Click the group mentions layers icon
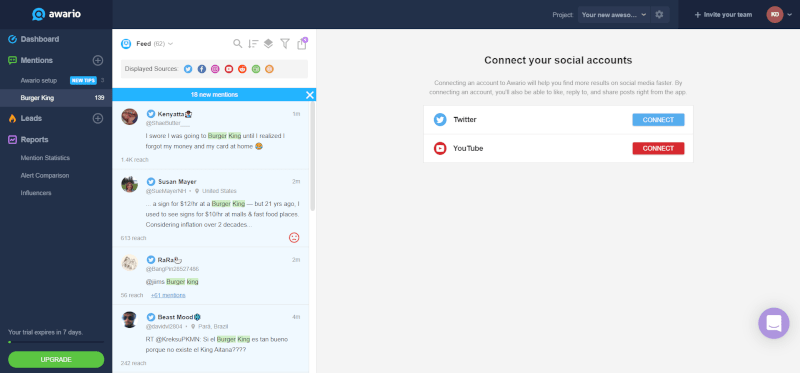Image resolution: width=800 pixels, height=373 pixels. click(x=268, y=44)
